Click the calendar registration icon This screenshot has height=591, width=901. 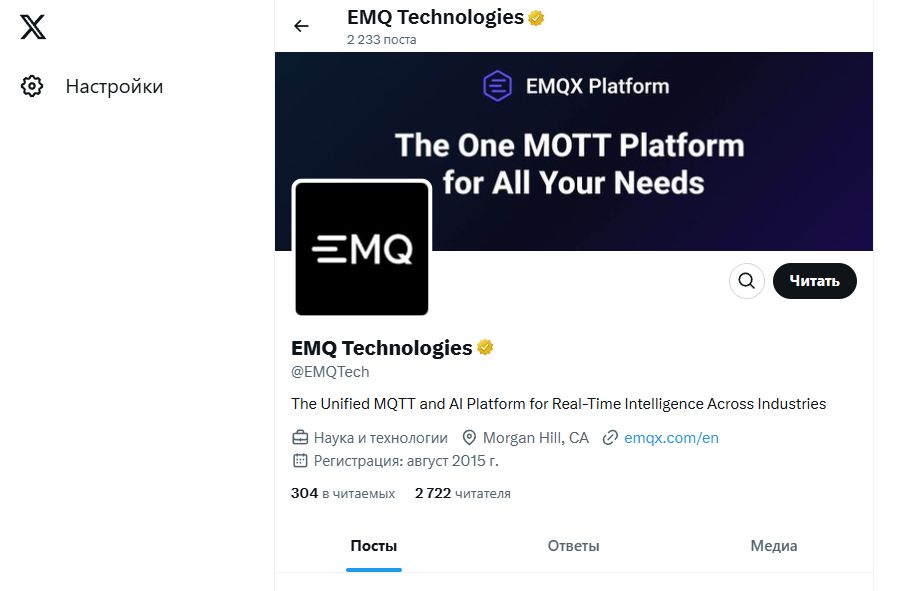point(299,461)
